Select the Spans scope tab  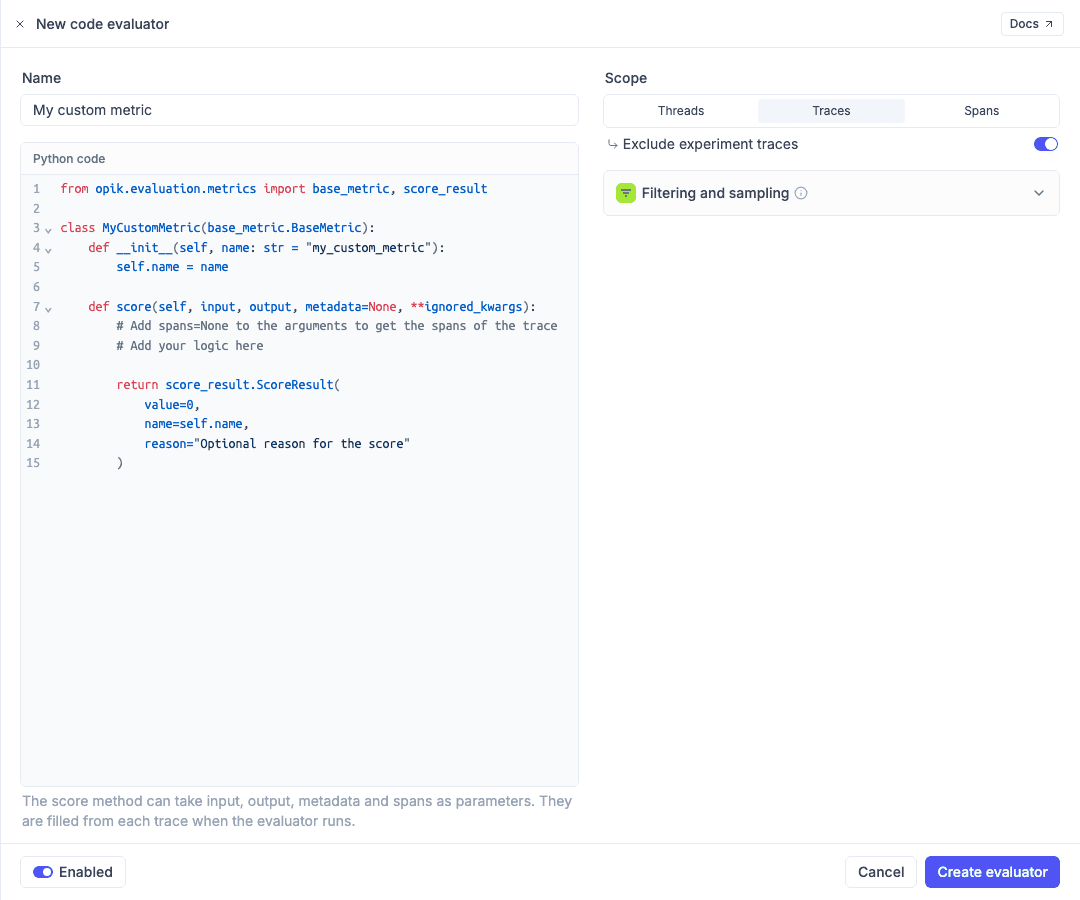[x=981, y=111]
